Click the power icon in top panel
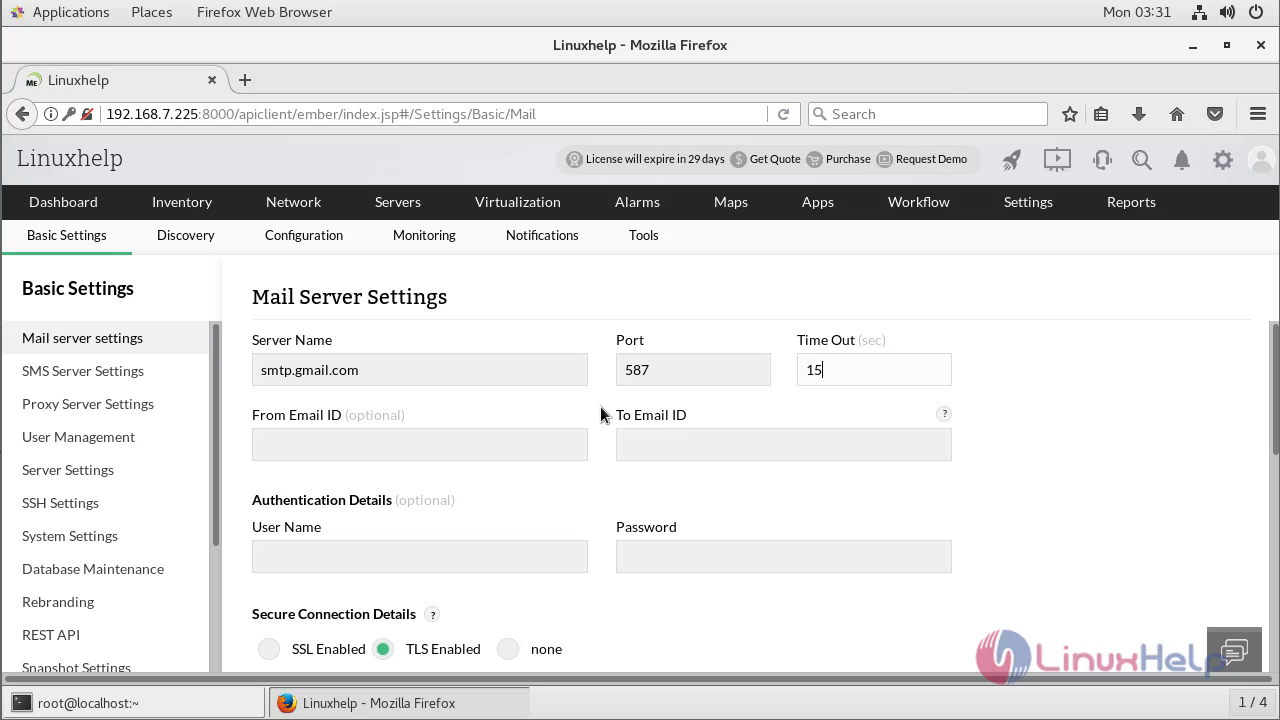 pos(1258,12)
